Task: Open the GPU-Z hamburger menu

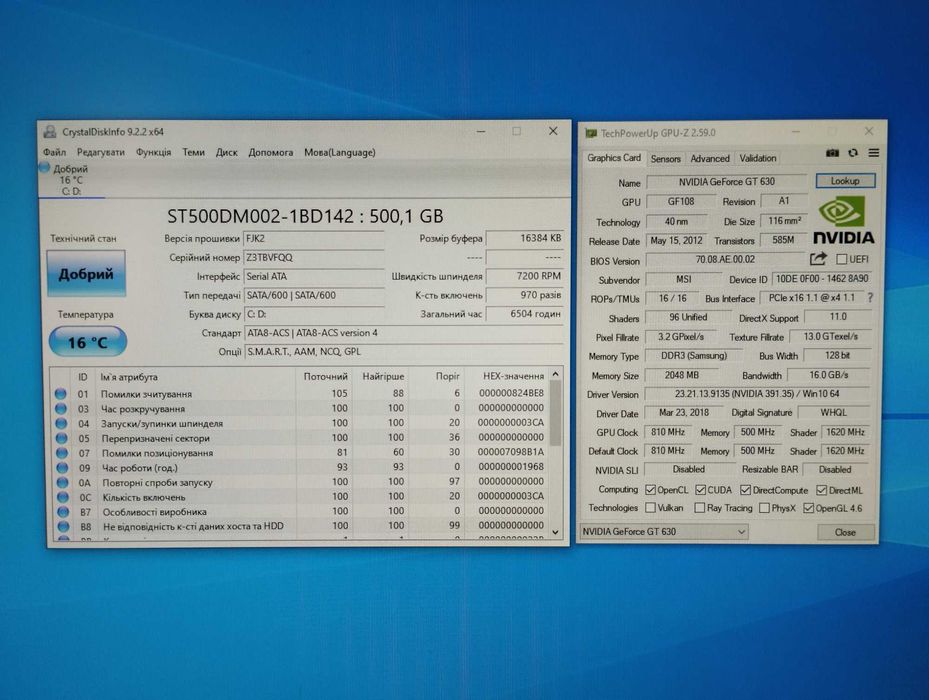Action: pyautogui.click(x=874, y=153)
